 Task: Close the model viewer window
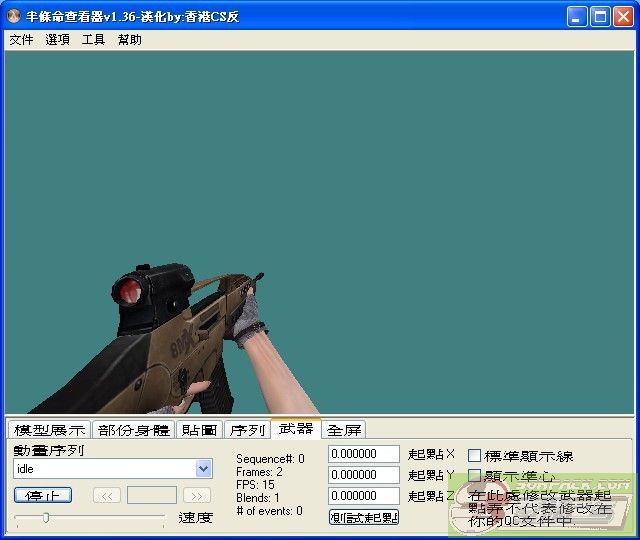[x=623, y=17]
